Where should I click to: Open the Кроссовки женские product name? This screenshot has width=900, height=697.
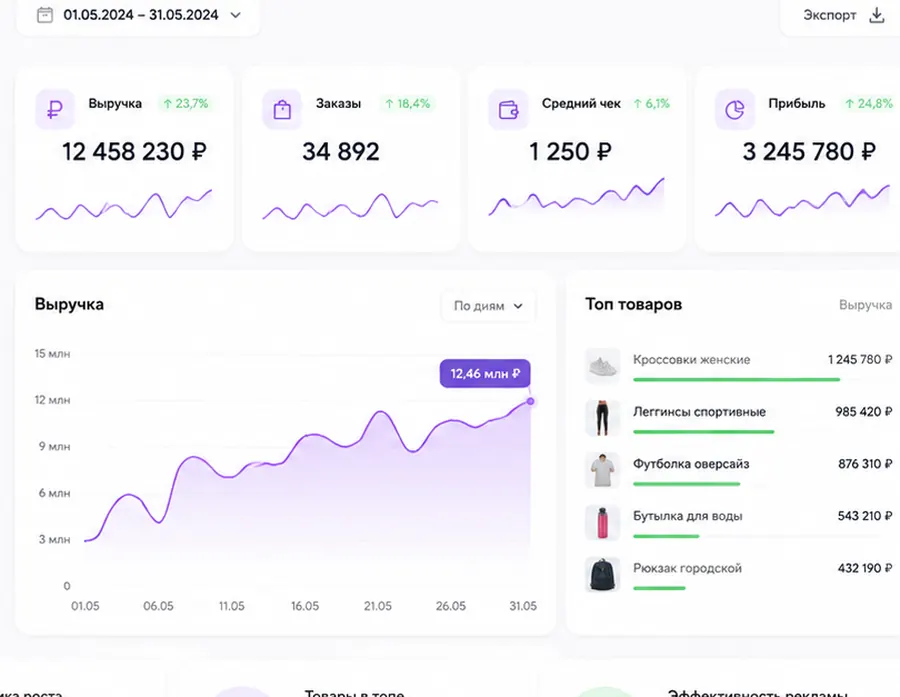tap(692, 360)
